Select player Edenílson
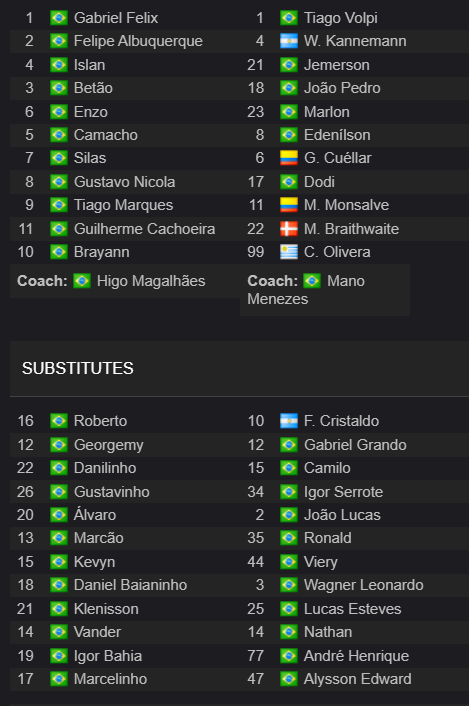The height and width of the screenshot is (706, 469). 337,135
